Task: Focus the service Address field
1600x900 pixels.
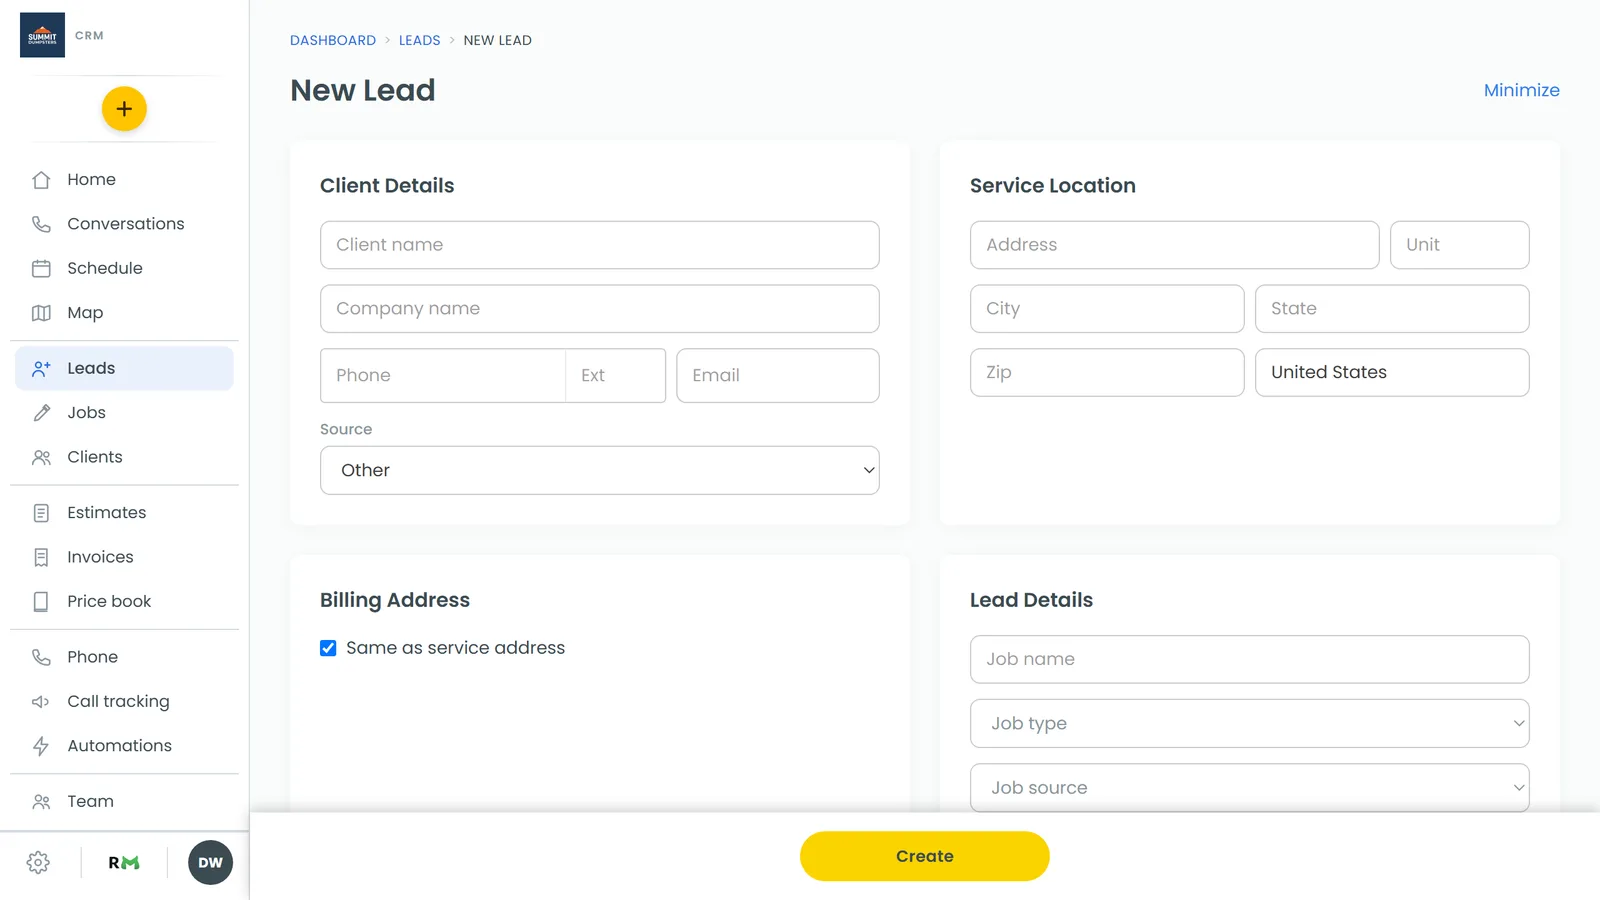Action: (1175, 245)
